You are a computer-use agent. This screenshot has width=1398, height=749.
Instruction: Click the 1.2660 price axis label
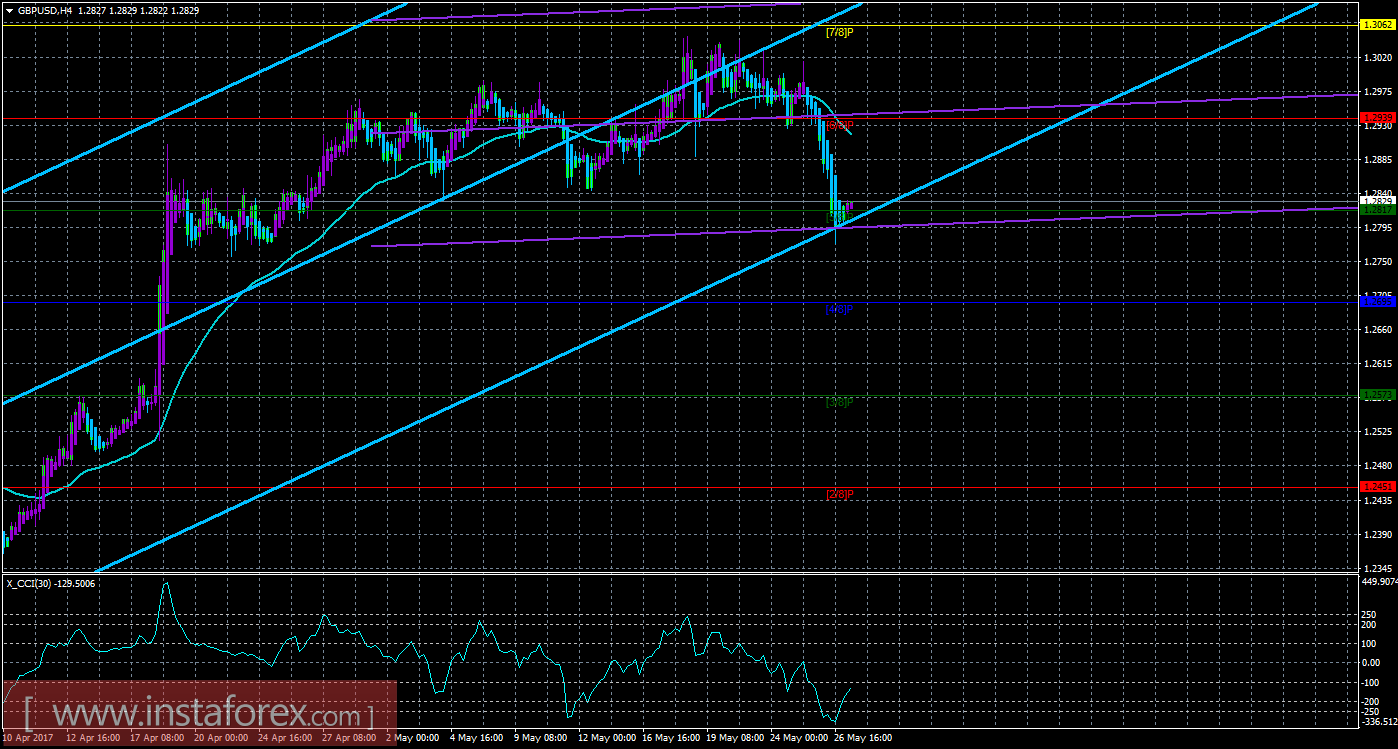pyautogui.click(x=1378, y=330)
